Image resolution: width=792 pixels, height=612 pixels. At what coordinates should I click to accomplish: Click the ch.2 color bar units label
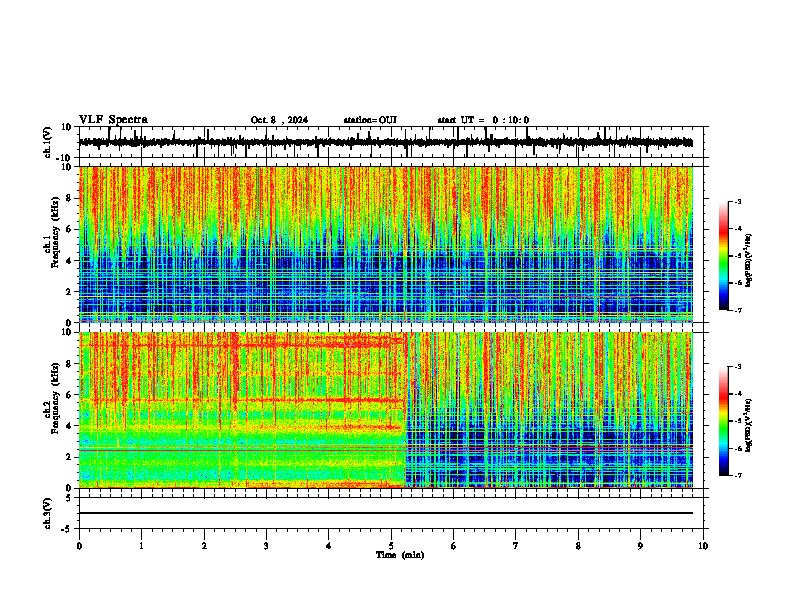748,425
